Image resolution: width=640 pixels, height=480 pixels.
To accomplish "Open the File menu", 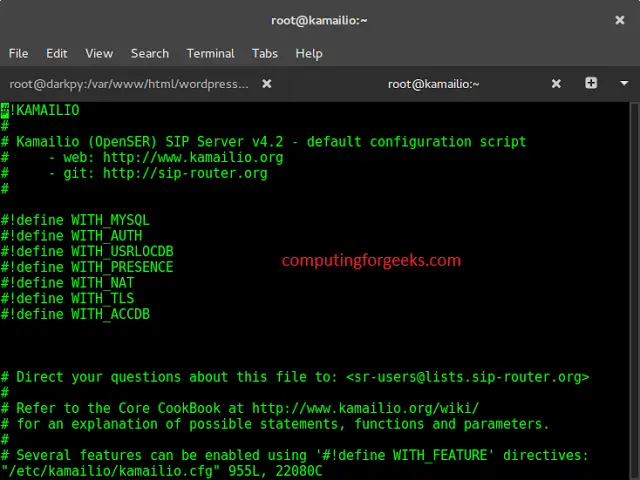I will (18, 53).
